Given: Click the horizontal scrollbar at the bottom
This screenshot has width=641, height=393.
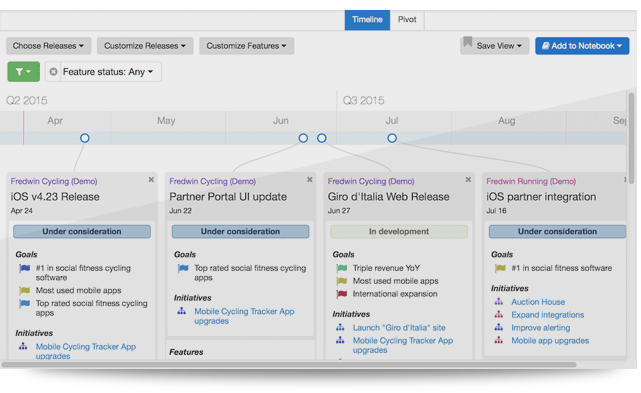Looking at the screenshot, I should [289, 364].
